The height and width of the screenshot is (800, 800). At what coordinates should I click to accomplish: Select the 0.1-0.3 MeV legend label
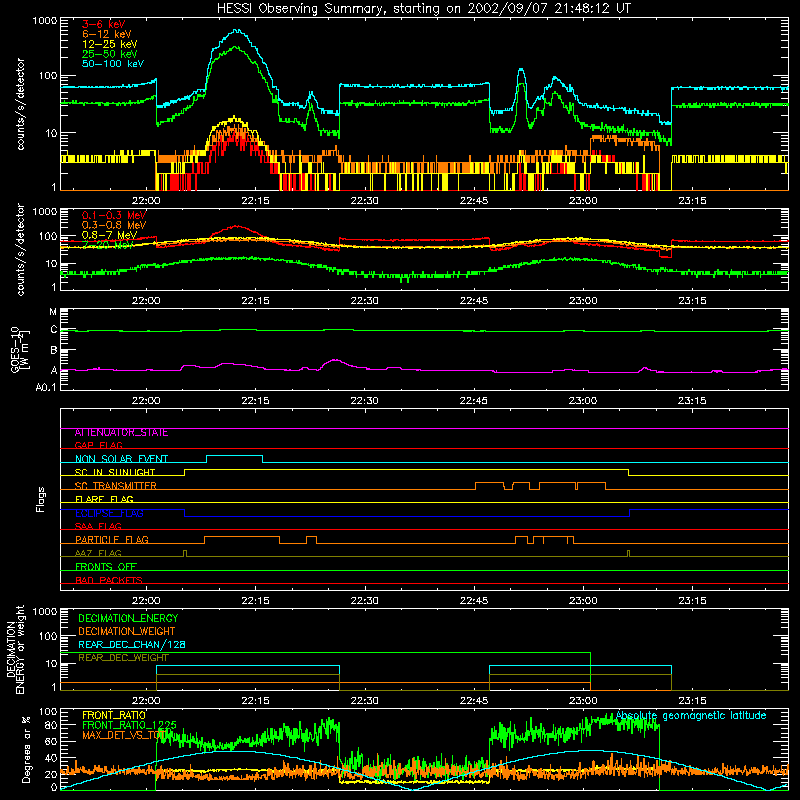point(114,215)
